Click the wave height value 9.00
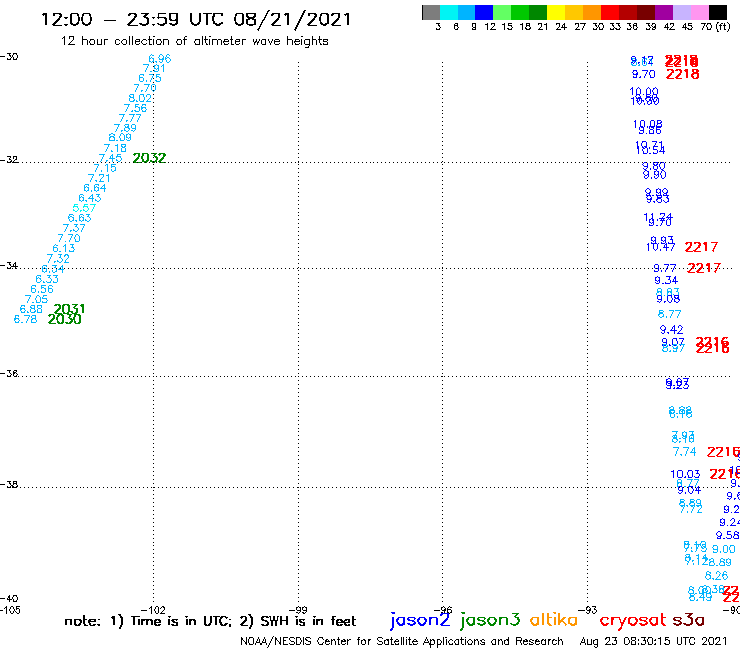Screen dimensions: 740x650 click(723, 549)
